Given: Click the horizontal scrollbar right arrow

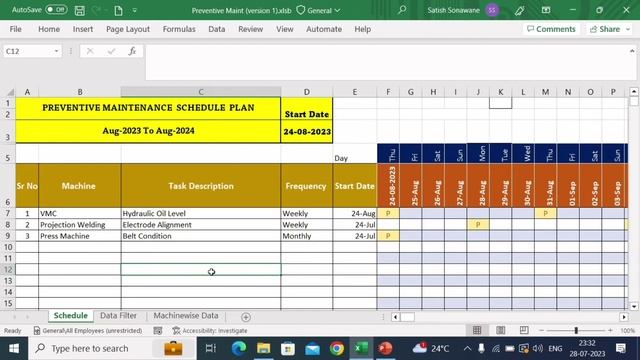Looking at the screenshot, I should (x=624, y=317).
